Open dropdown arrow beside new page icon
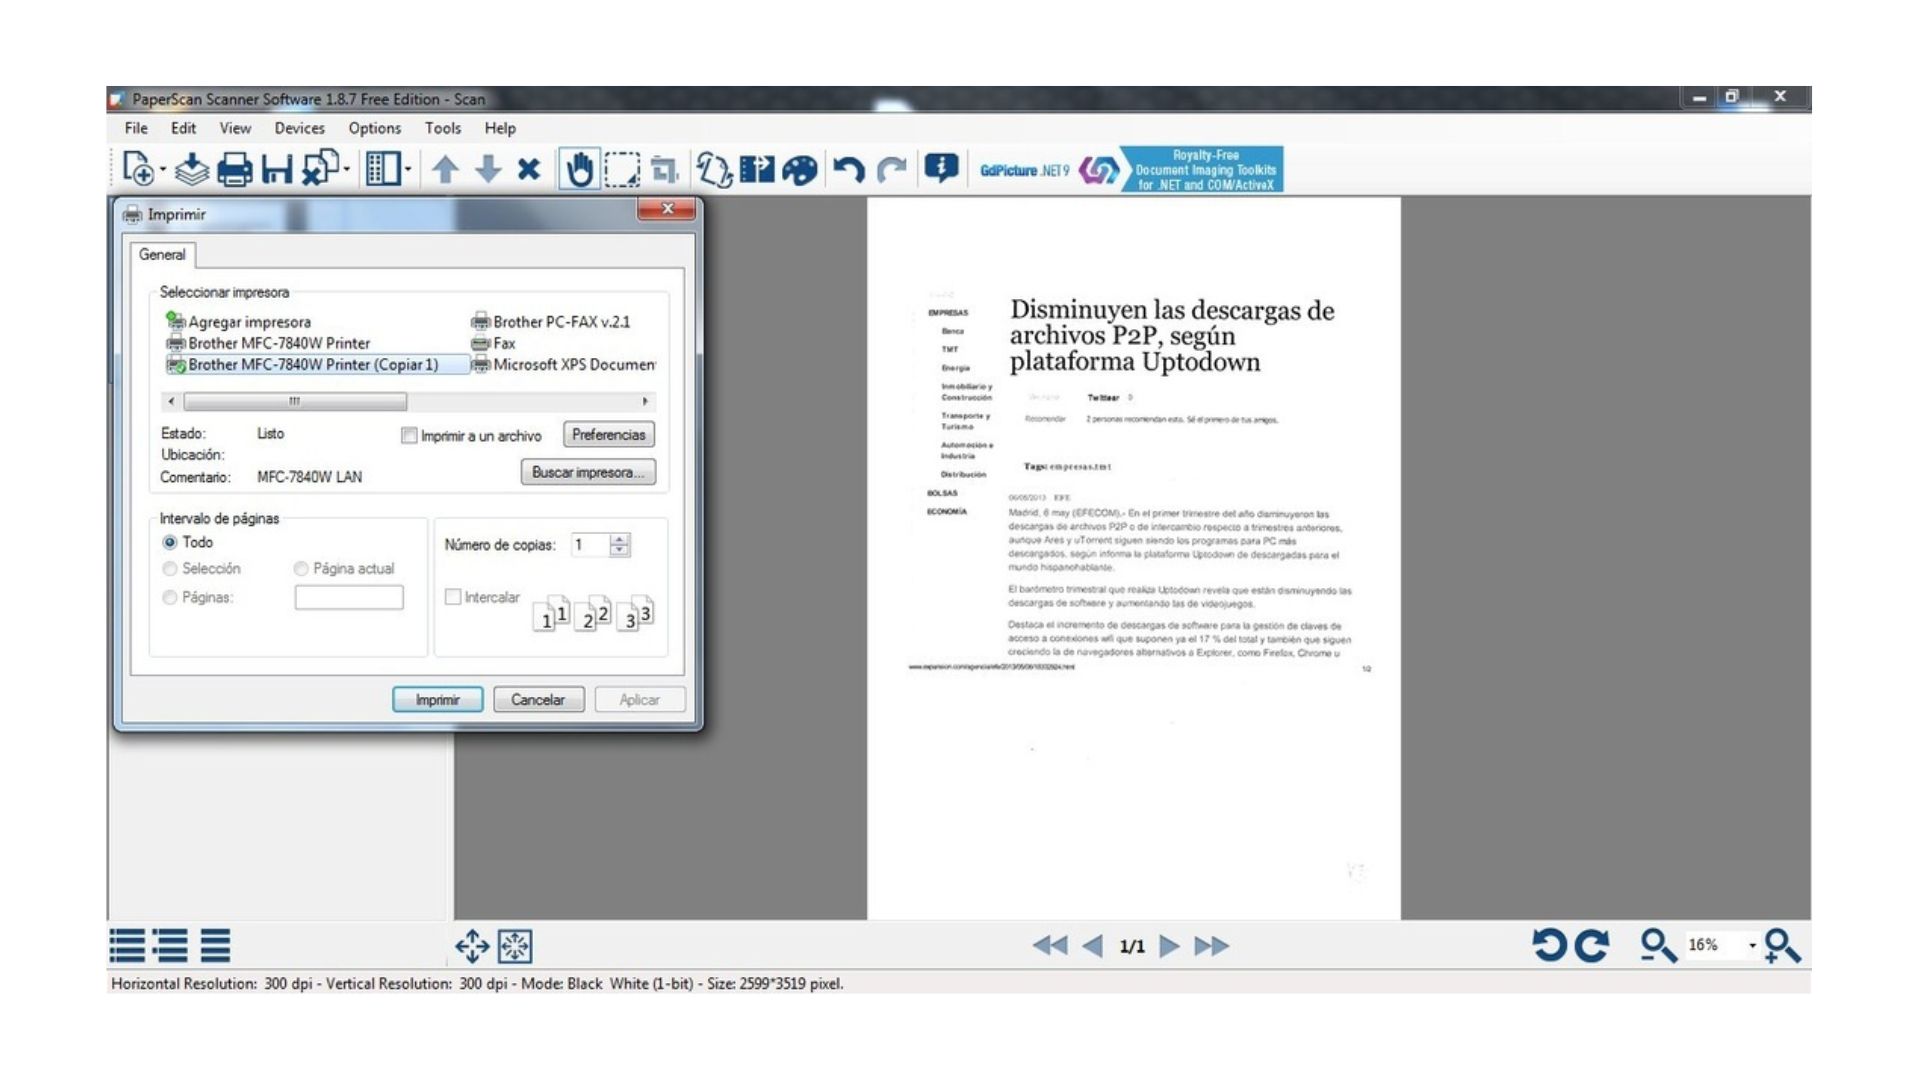This screenshot has height=1080, width=1920. 162,170
